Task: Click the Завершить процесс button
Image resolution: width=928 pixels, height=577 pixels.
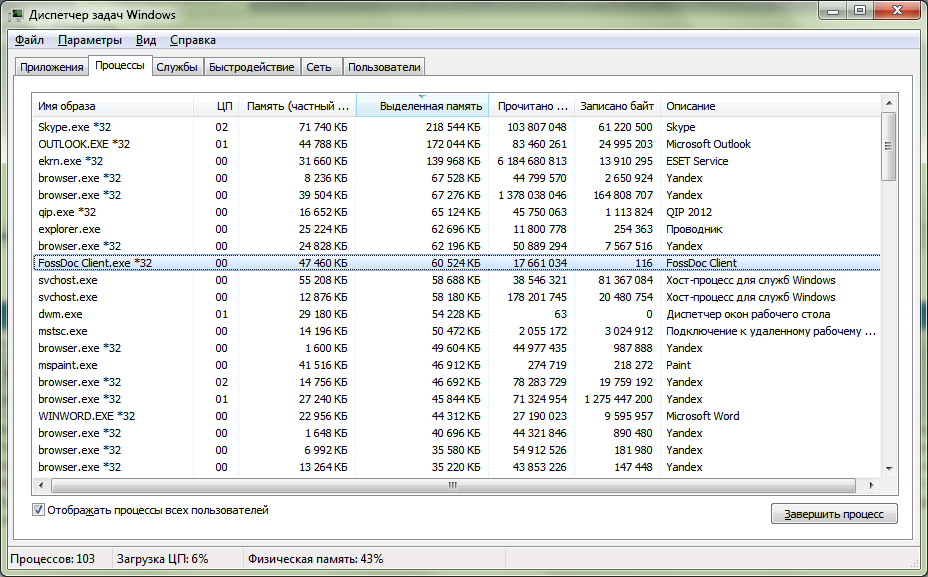Action: pos(834,514)
